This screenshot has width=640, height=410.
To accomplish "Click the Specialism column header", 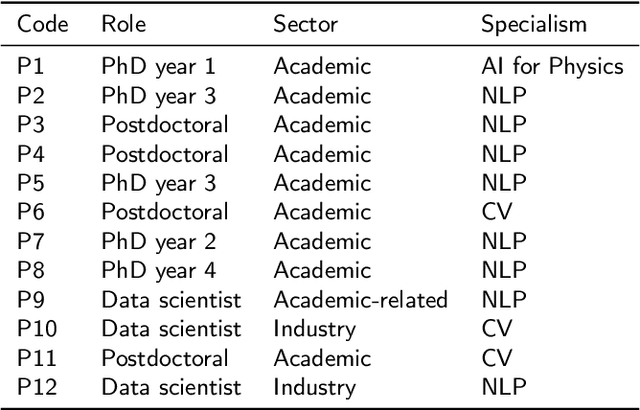I will [x=533, y=24].
